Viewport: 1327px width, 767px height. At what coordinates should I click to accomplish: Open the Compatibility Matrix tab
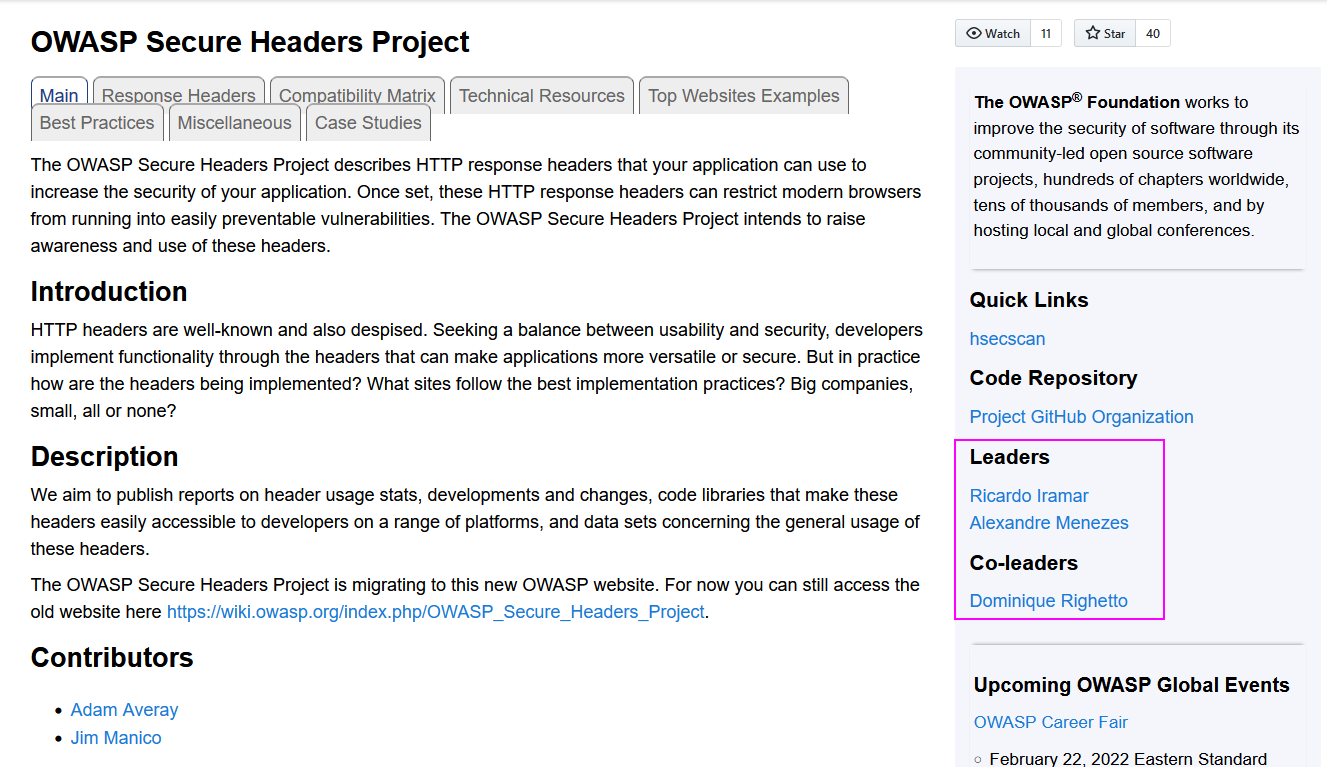[357, 96]
